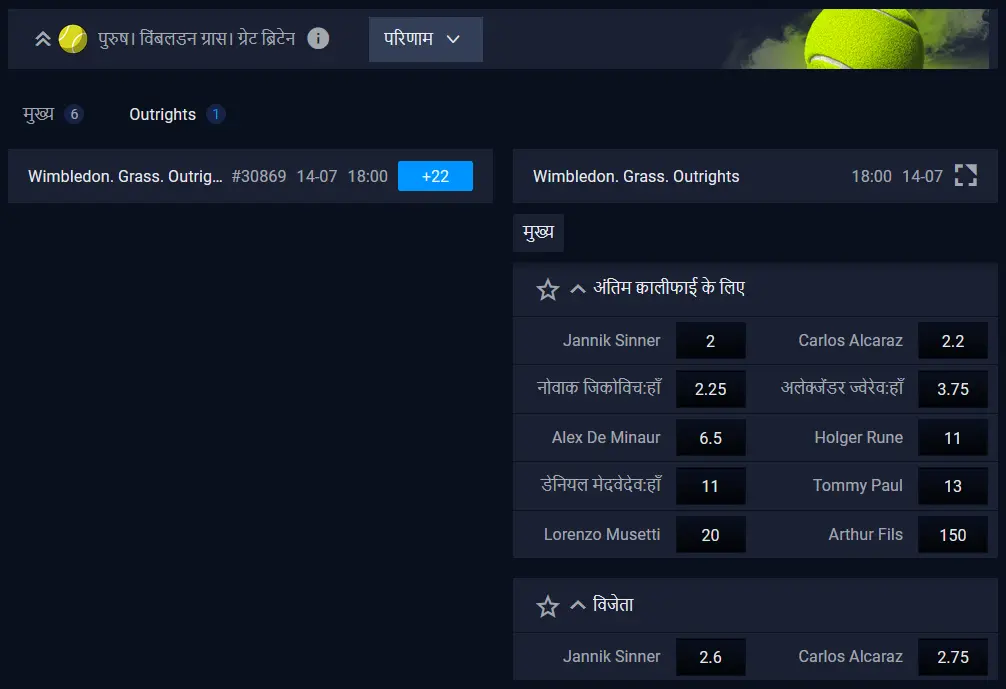
Task: Open the Wimbledon Grass Outrights event row
Action: [250, 176]
